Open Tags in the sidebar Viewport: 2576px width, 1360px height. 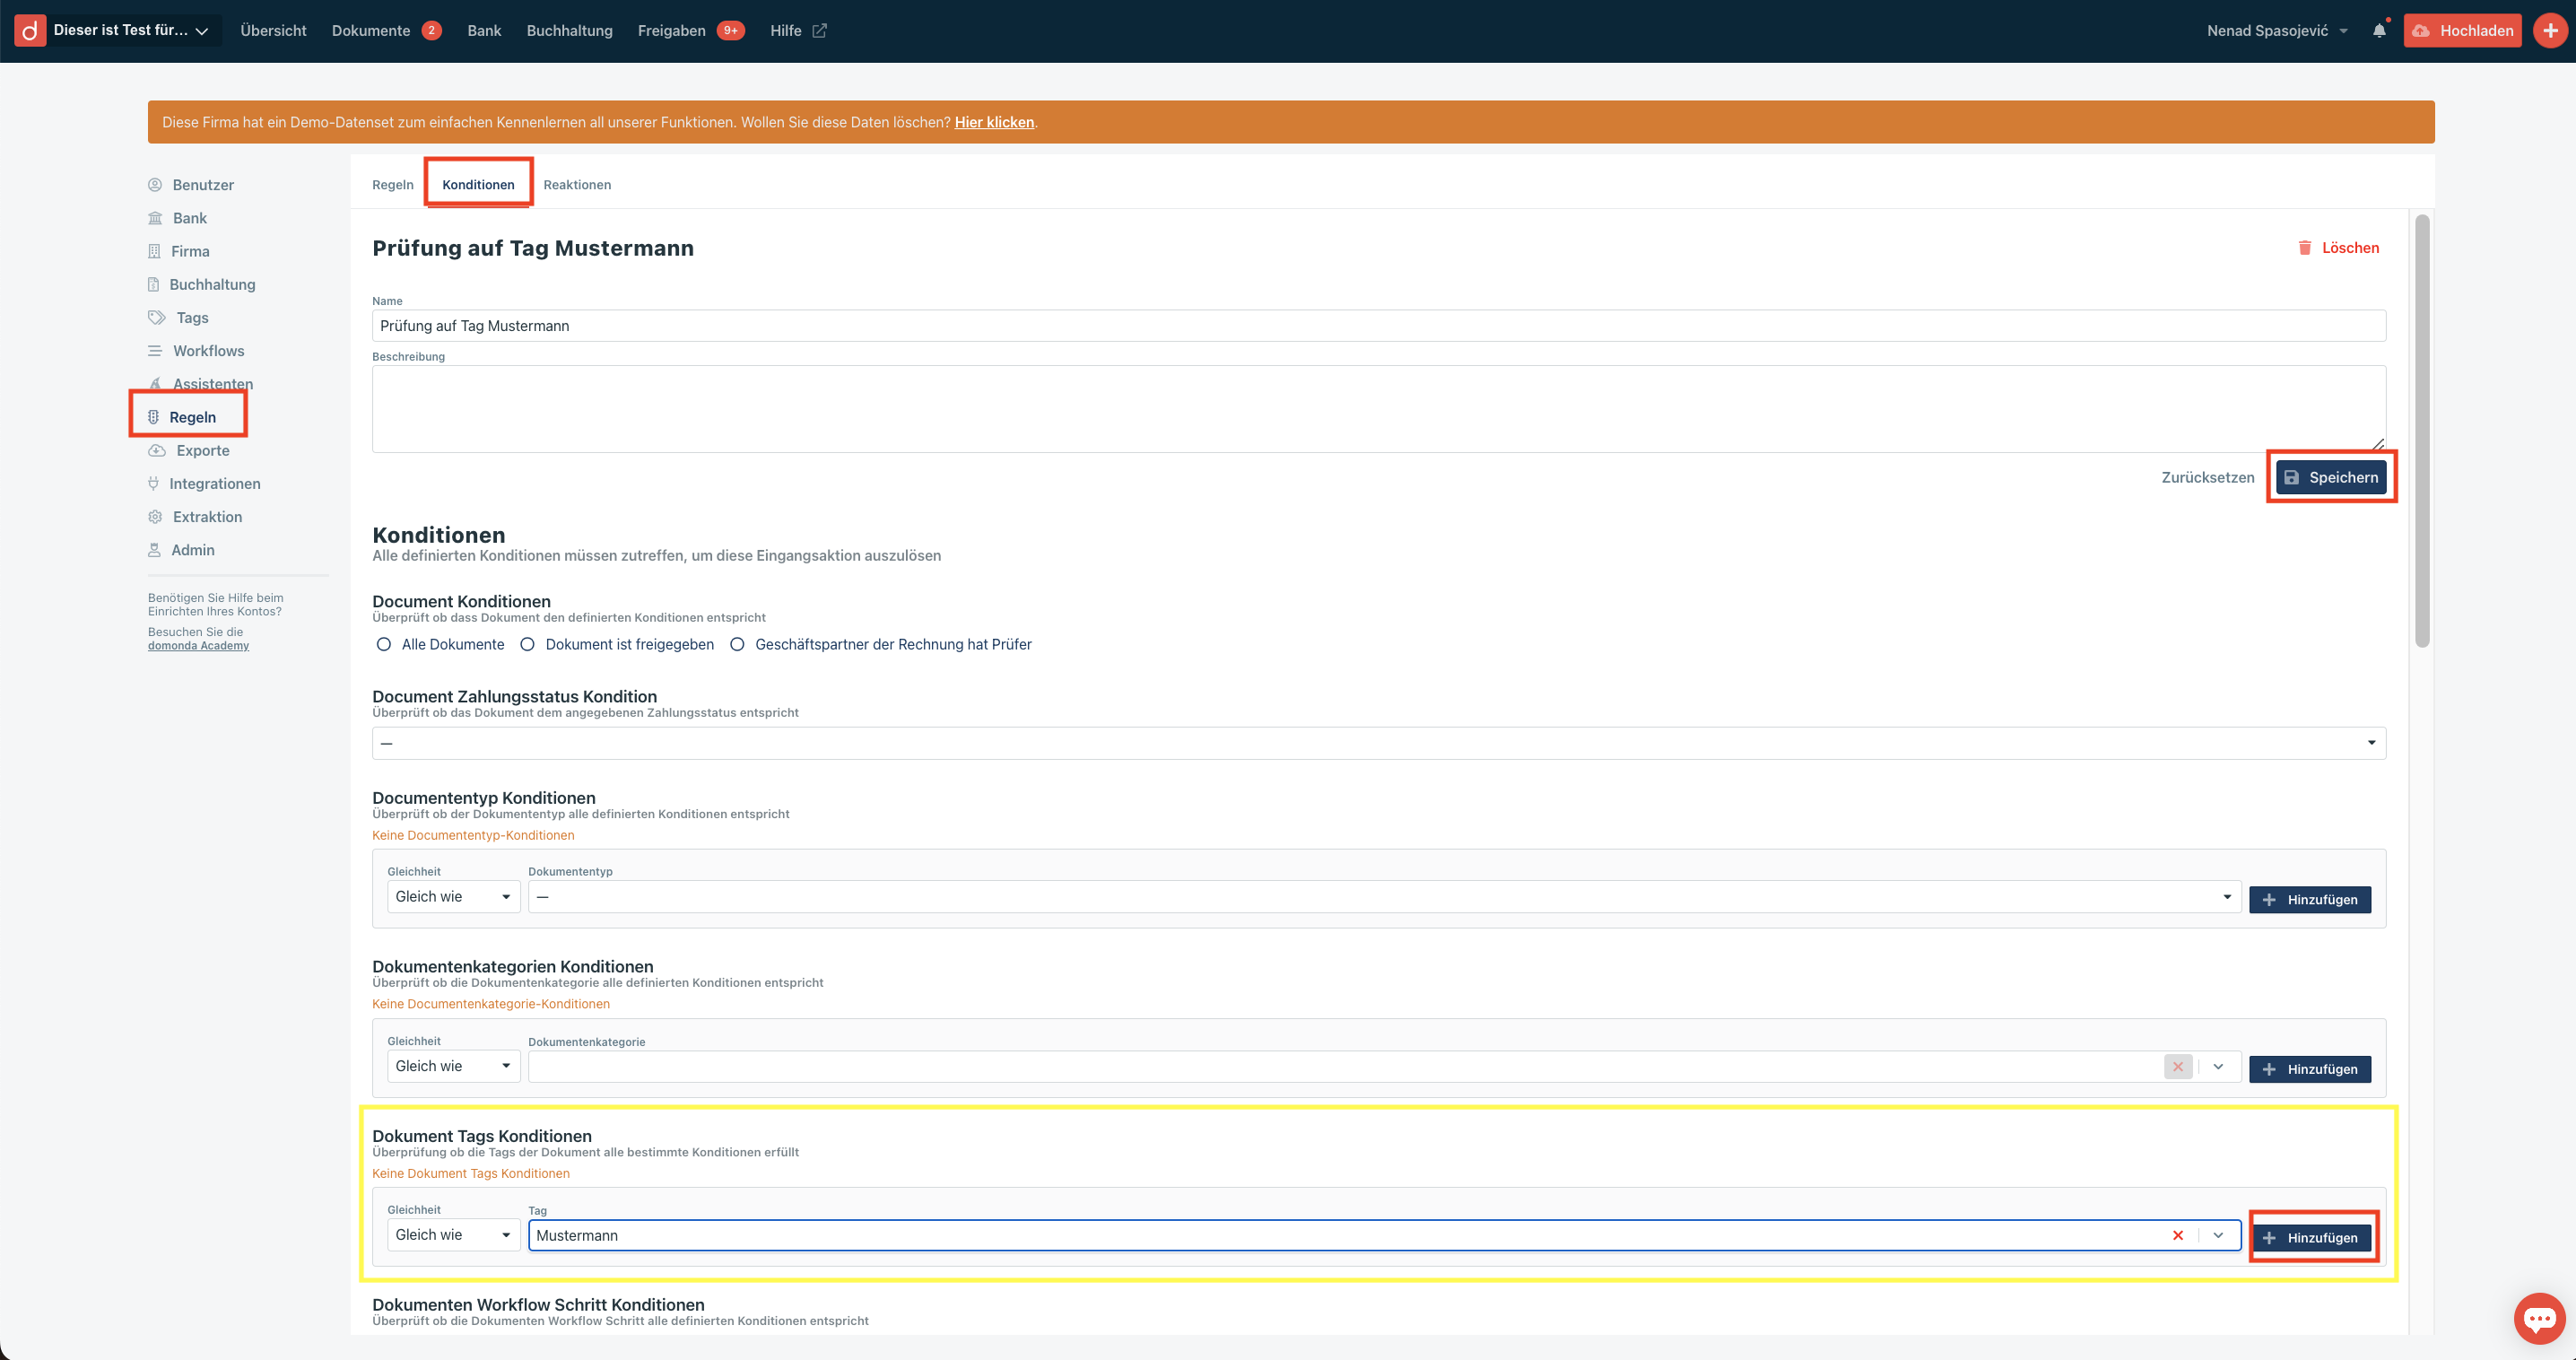click(192, 318)
